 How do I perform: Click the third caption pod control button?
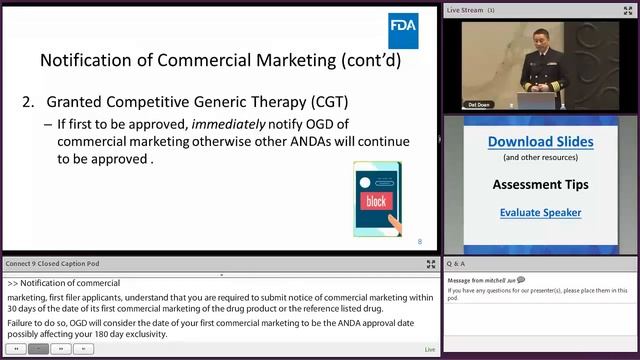tap(61, 349)
